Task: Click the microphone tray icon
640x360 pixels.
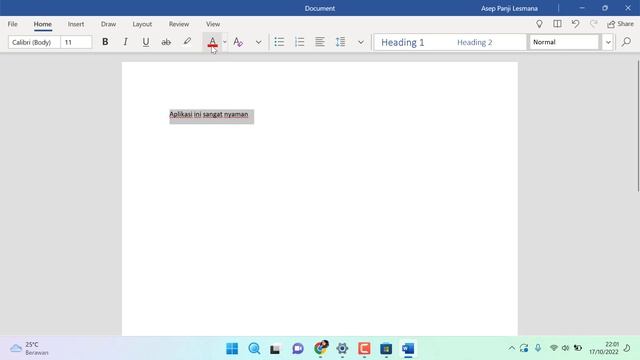Action: 538,348
